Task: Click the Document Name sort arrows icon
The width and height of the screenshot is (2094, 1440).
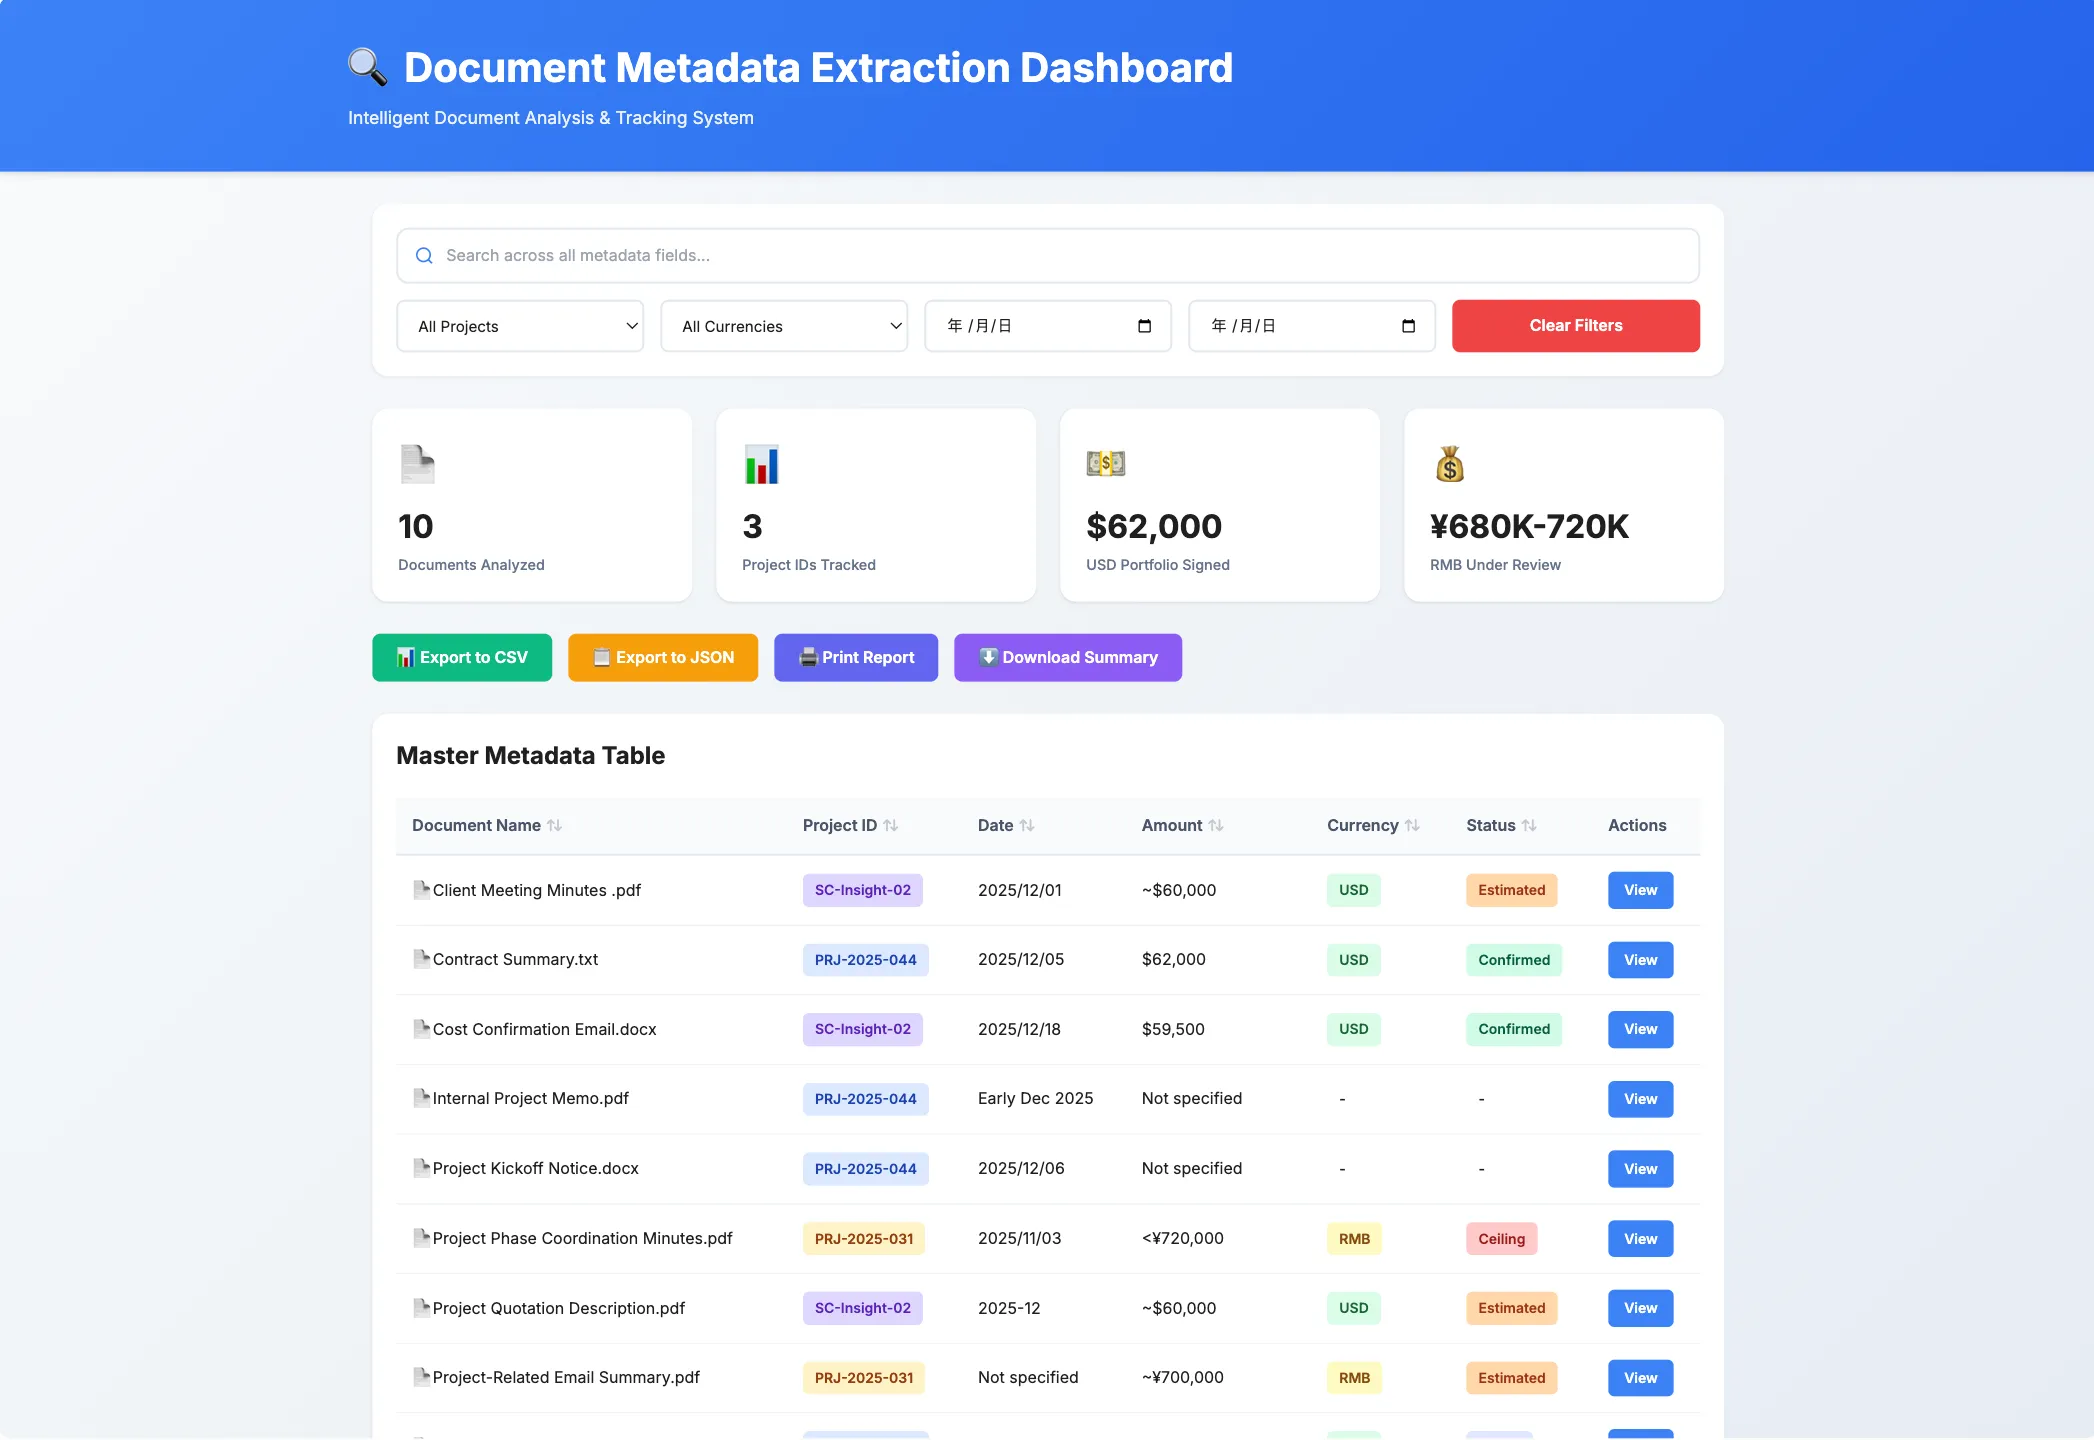Action: tap(555, 826)
